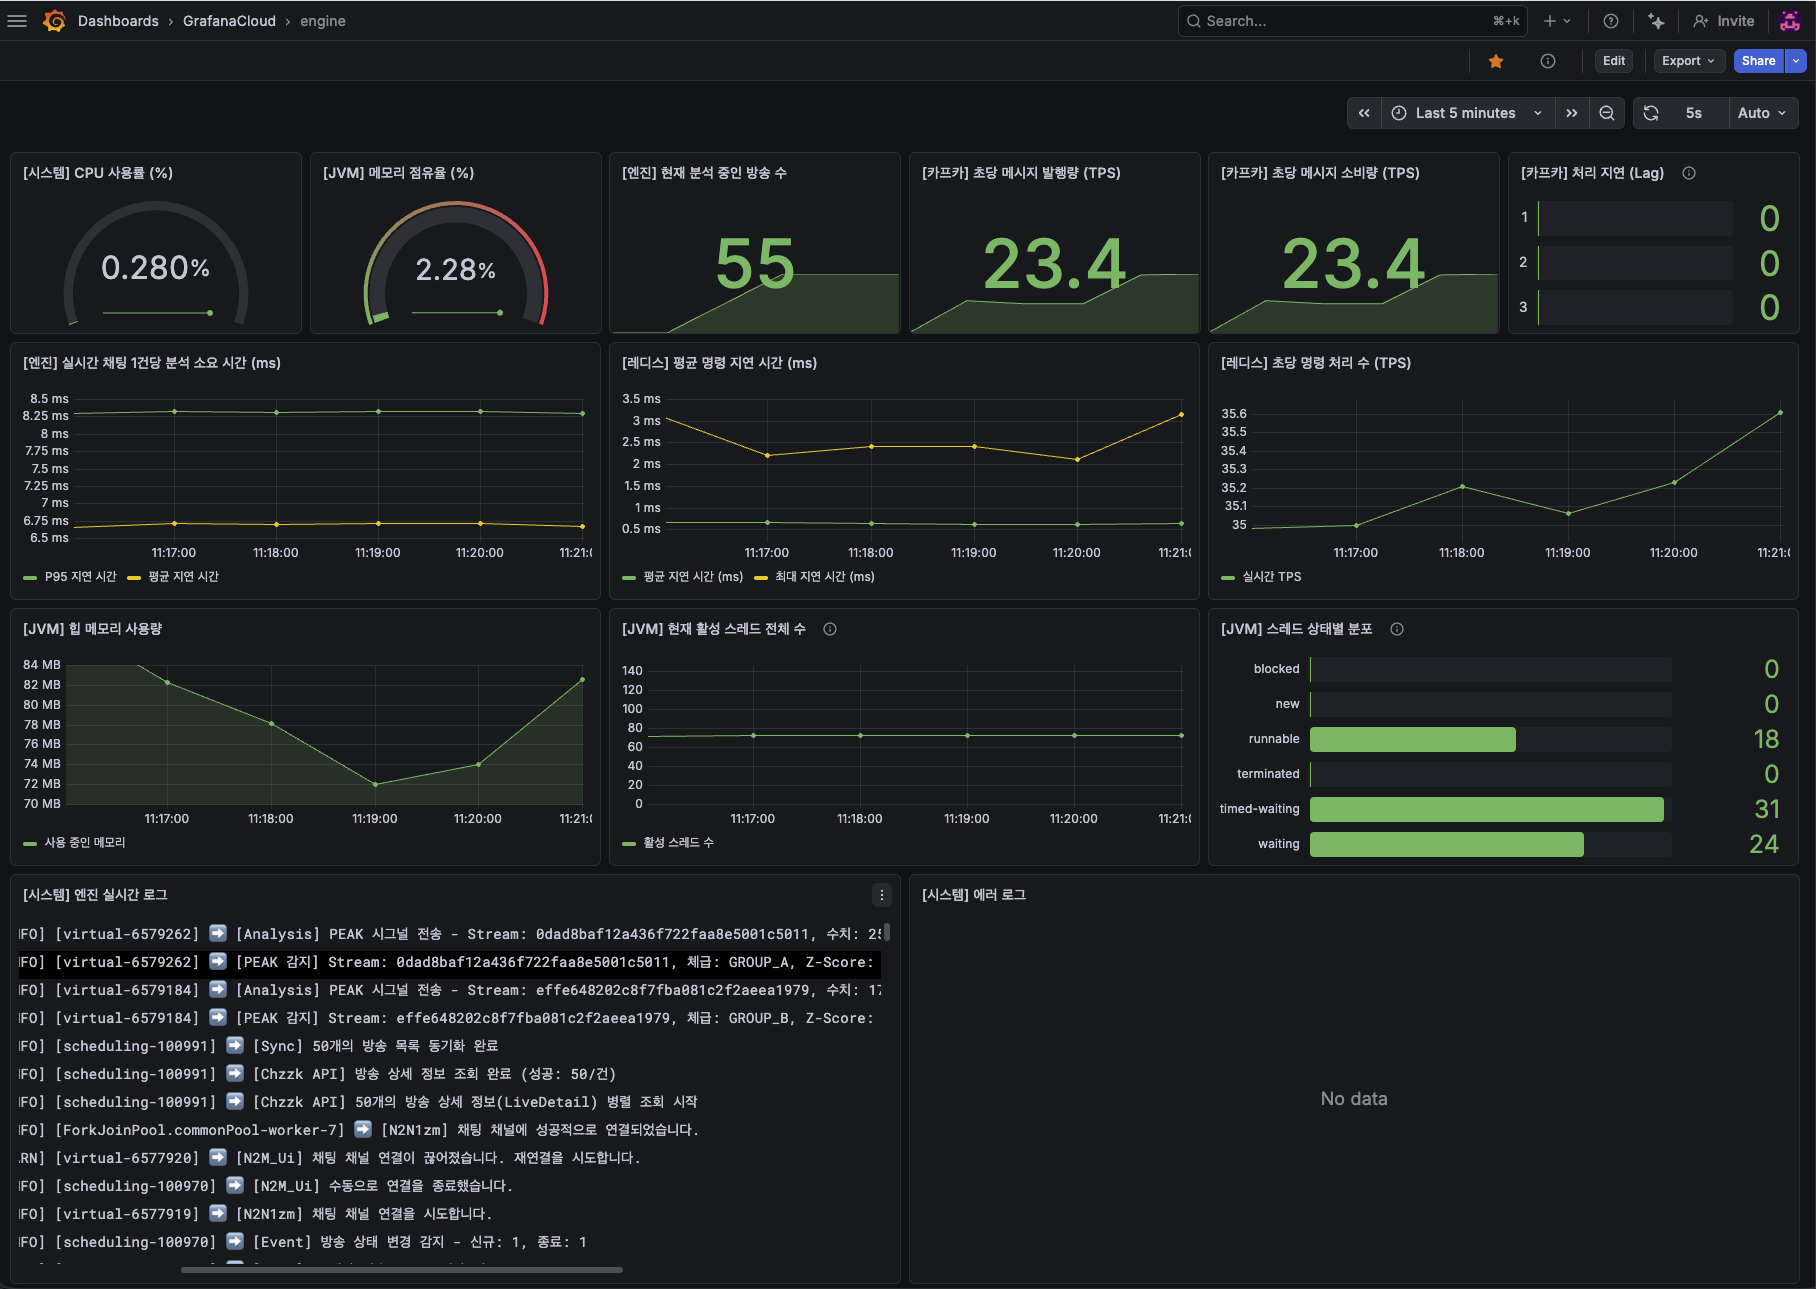Open the GrafanaCloud breadcrumb folder

pyautogui.click(x=229, y=21)
